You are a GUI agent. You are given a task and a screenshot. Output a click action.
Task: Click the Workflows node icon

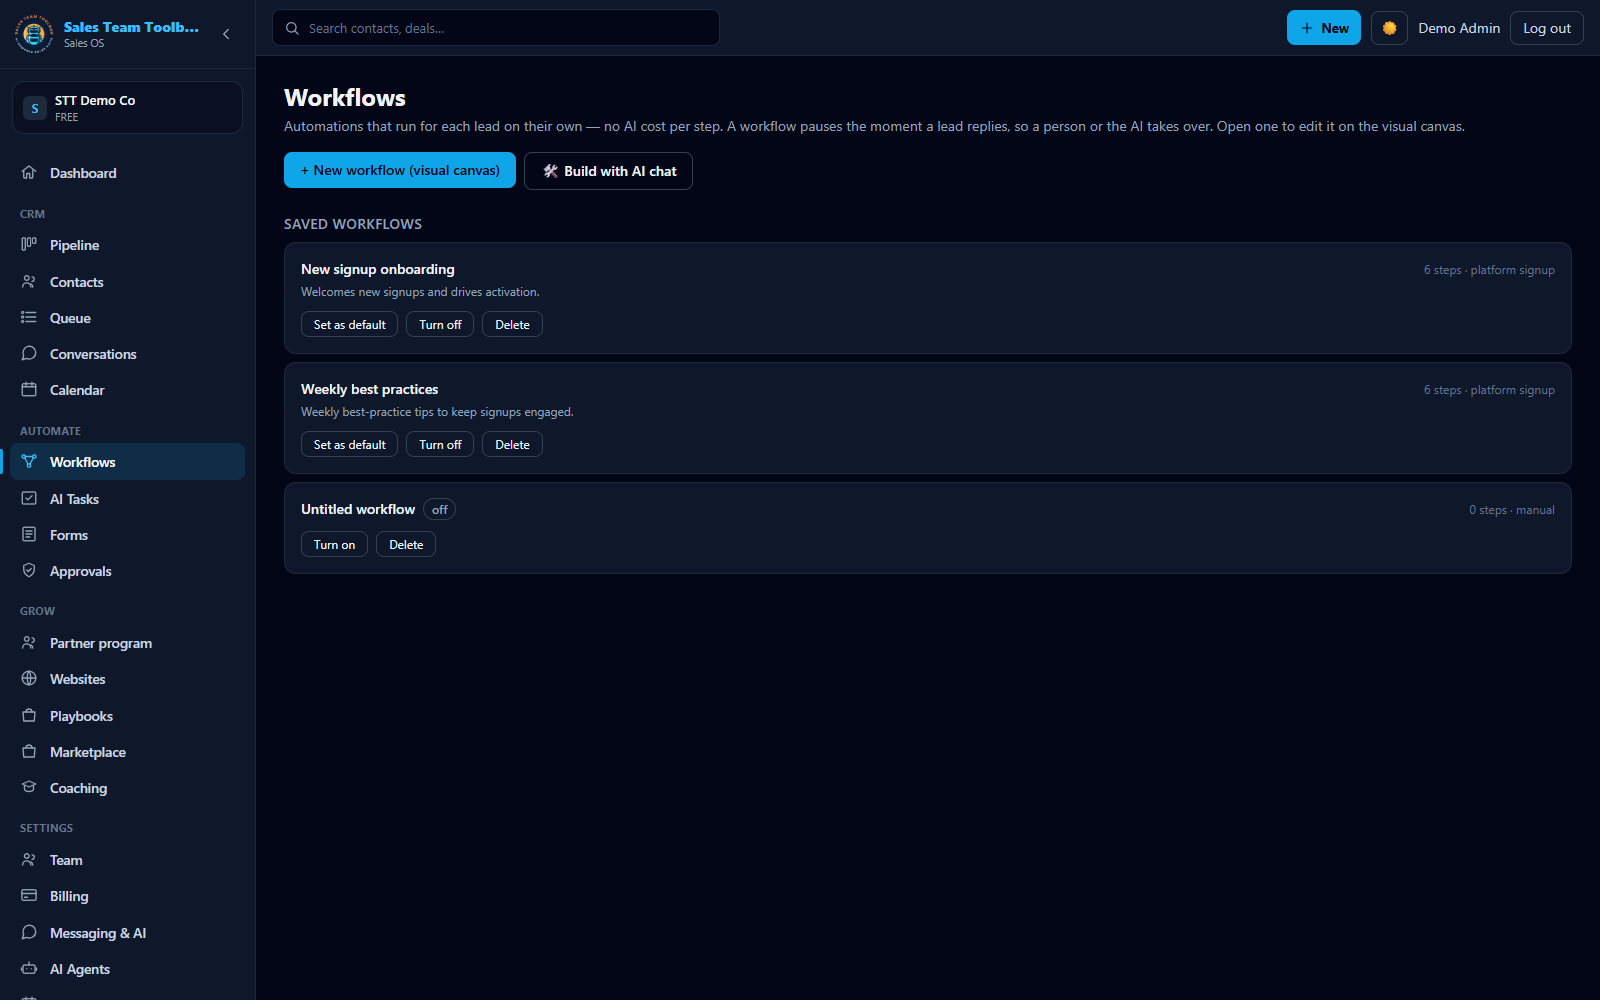(x=29, y=462)
